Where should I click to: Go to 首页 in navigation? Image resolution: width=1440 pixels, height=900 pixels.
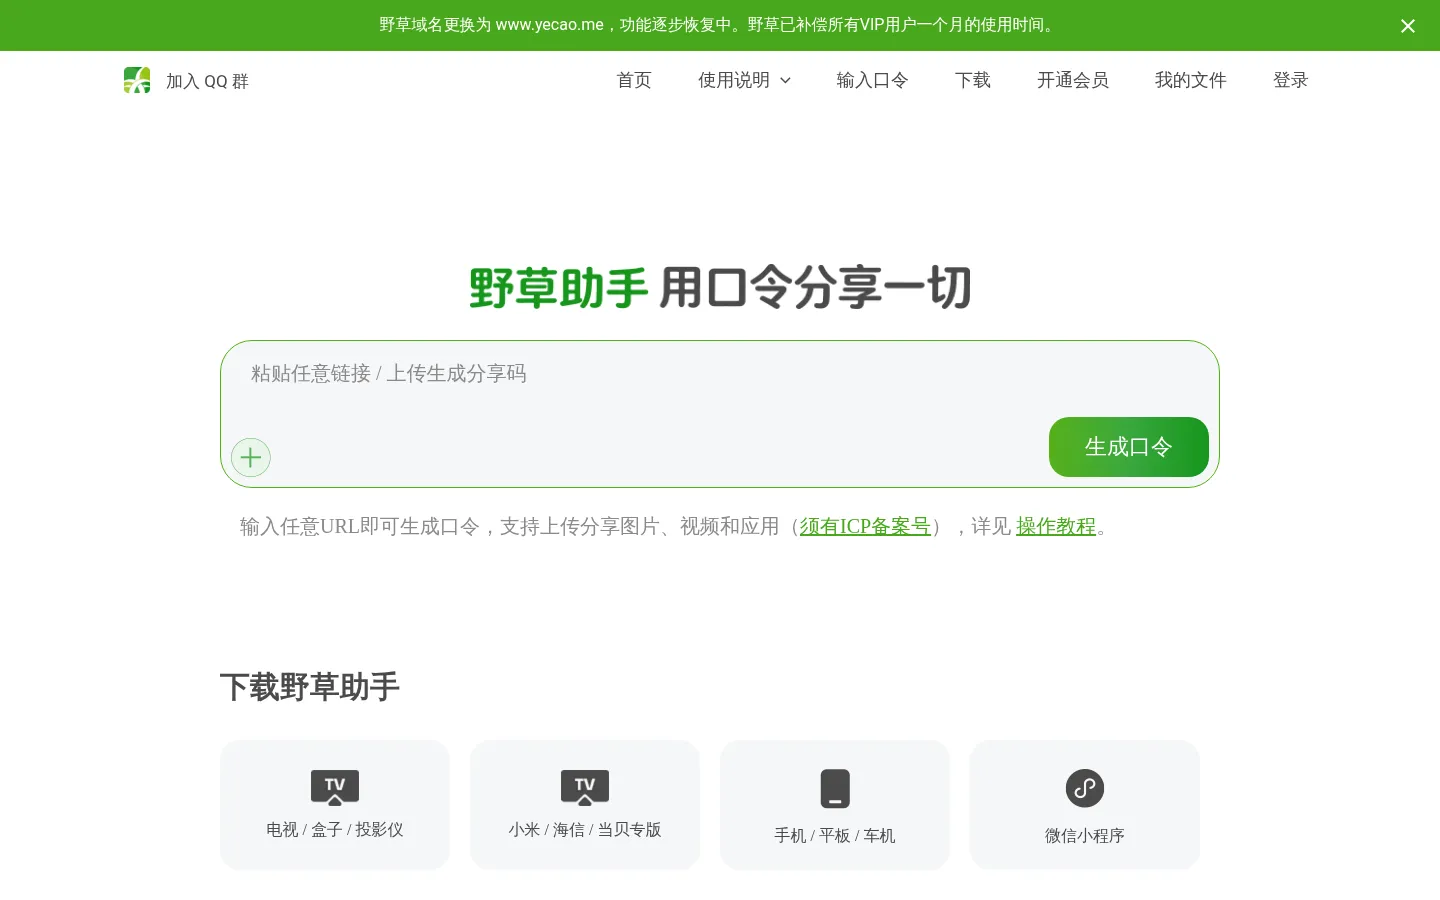pos(634,80)
